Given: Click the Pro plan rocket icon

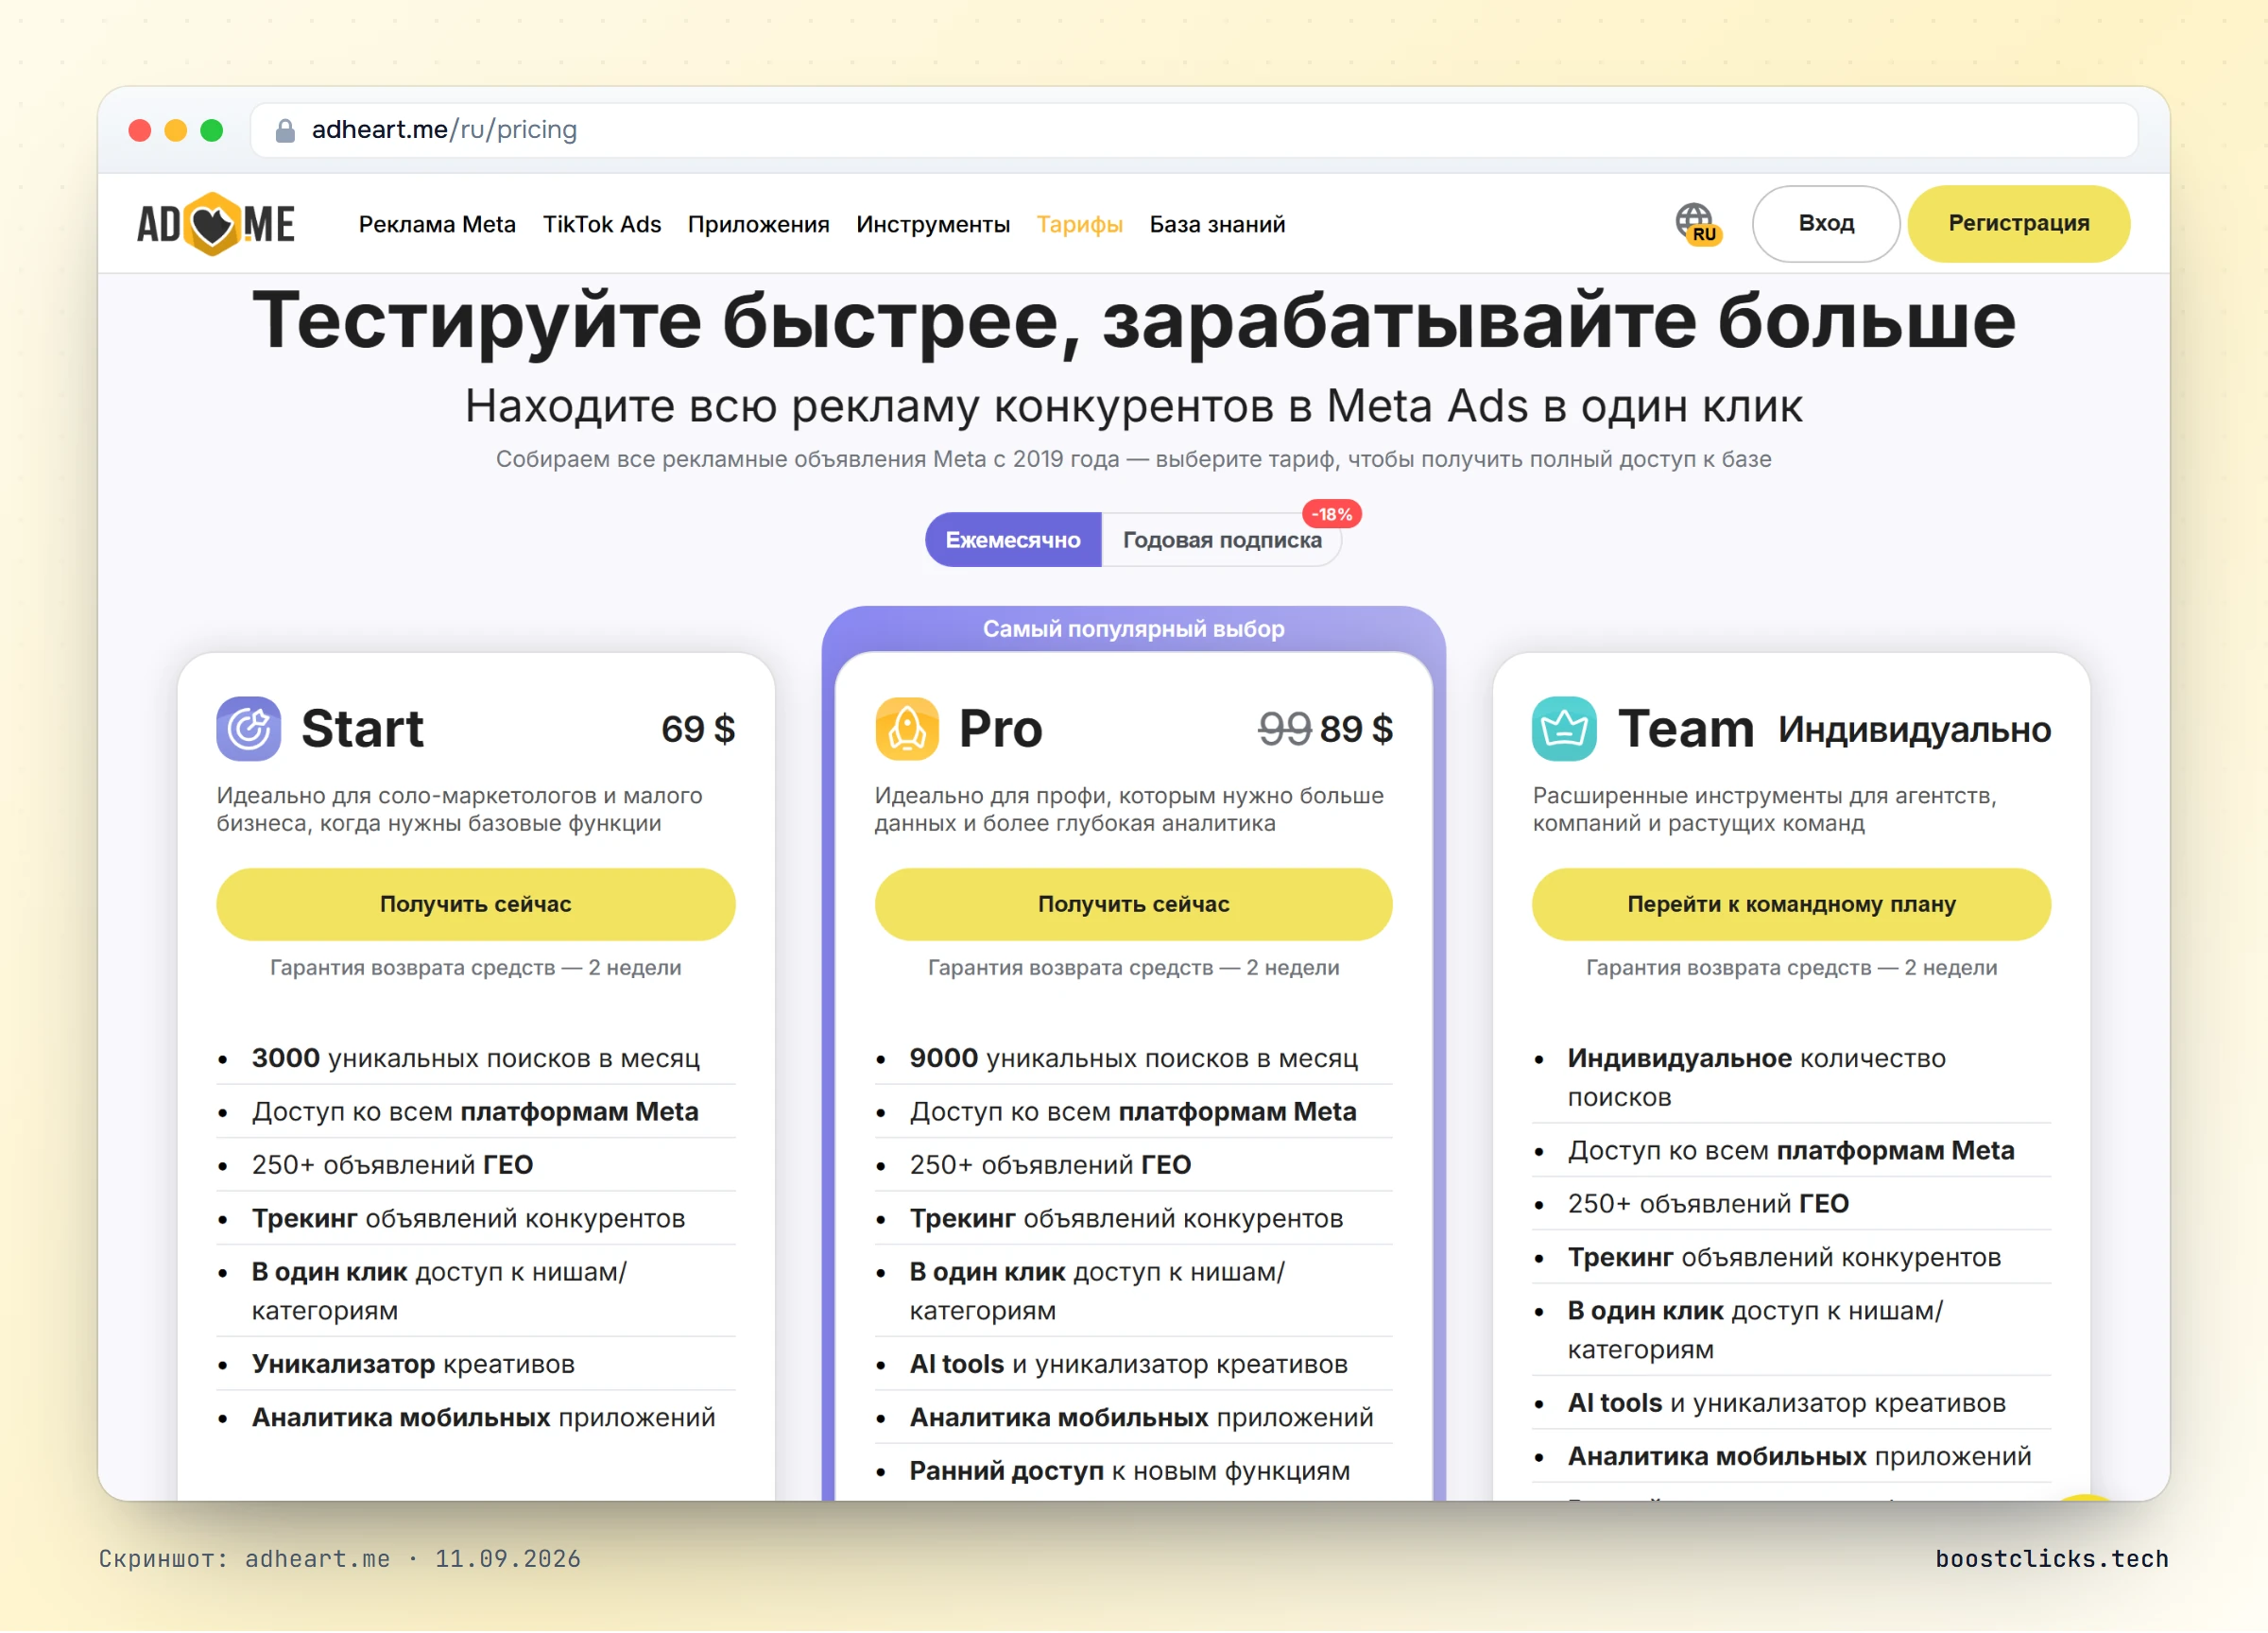Looking at the screenshot, I should tap(906, 728).
